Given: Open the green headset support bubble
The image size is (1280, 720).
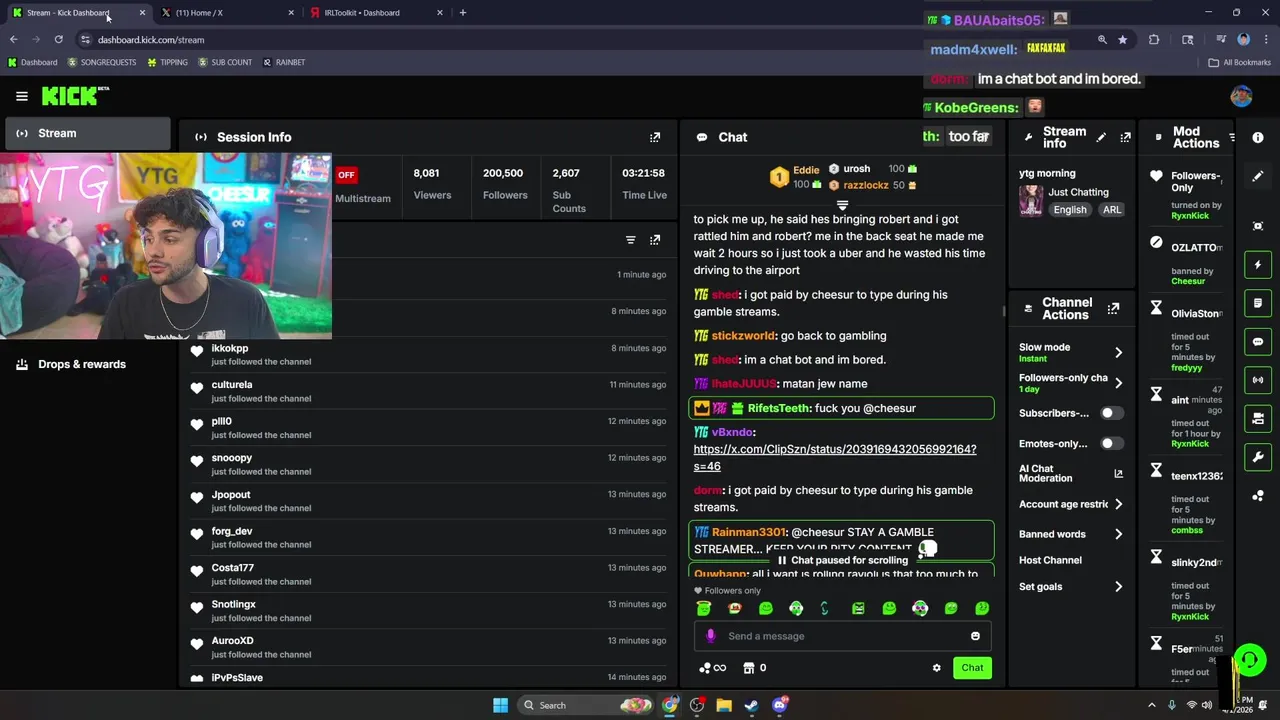Looking at the screenshot, I should coord(1249,661).
